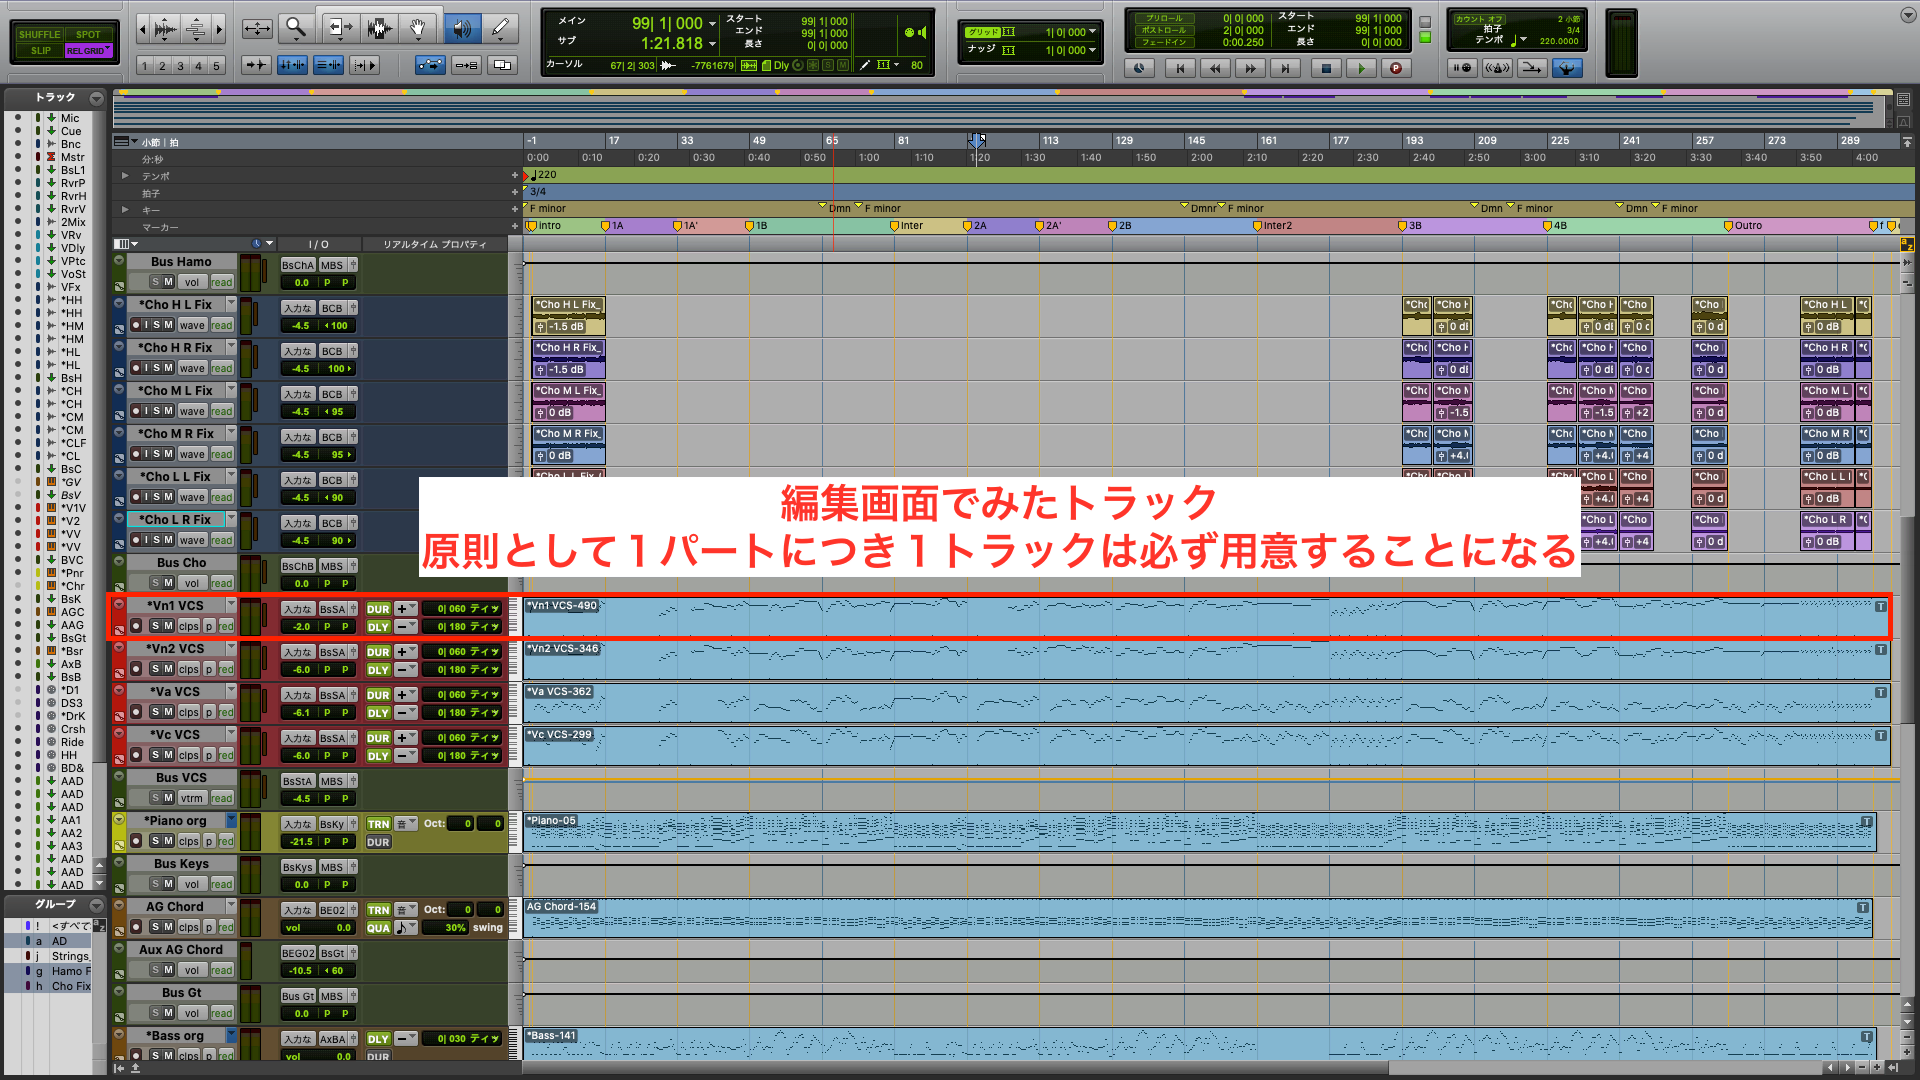Toggle Insertion Follows Playback button

364,65
